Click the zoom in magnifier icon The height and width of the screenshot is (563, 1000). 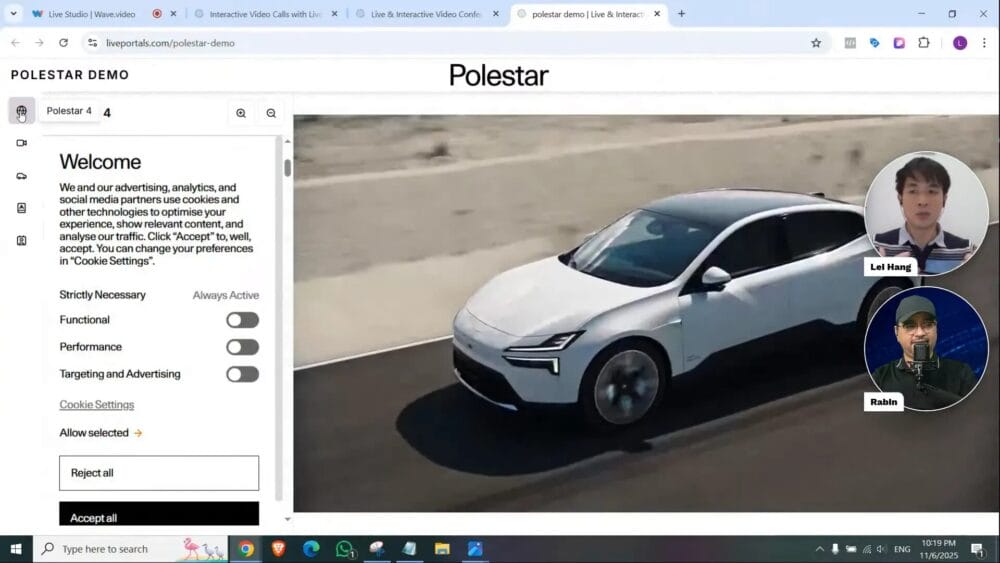[x=241, y=113]
